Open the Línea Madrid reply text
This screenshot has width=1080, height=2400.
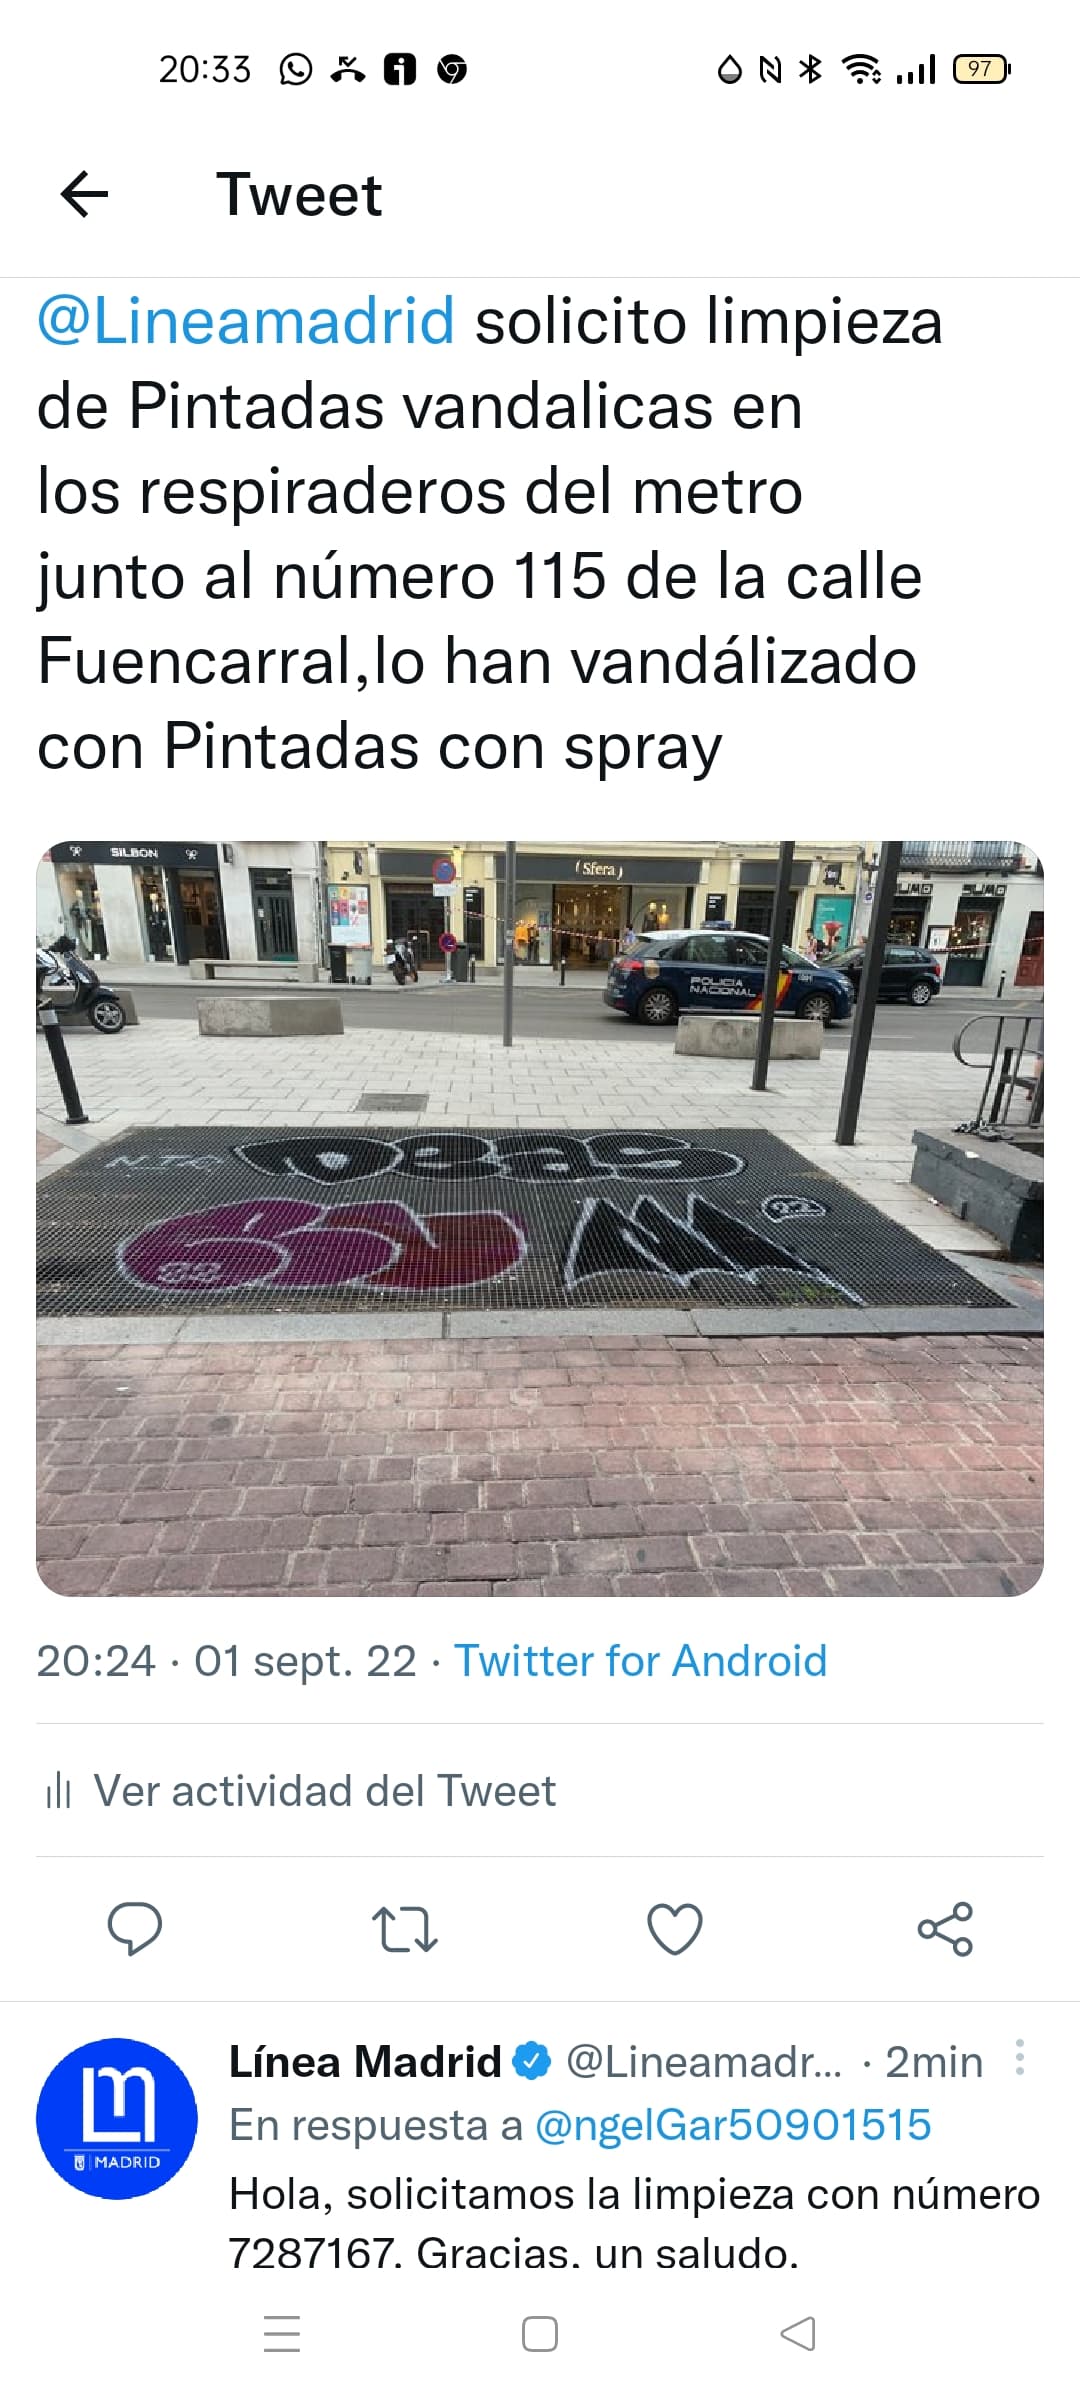(x=635, y=2223)
